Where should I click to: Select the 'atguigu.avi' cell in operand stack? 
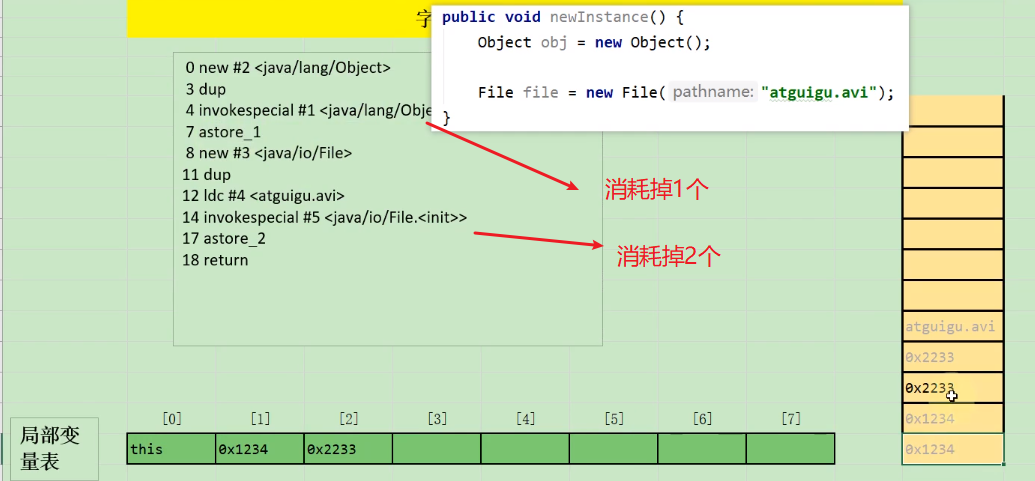click(x=952, y=326)
